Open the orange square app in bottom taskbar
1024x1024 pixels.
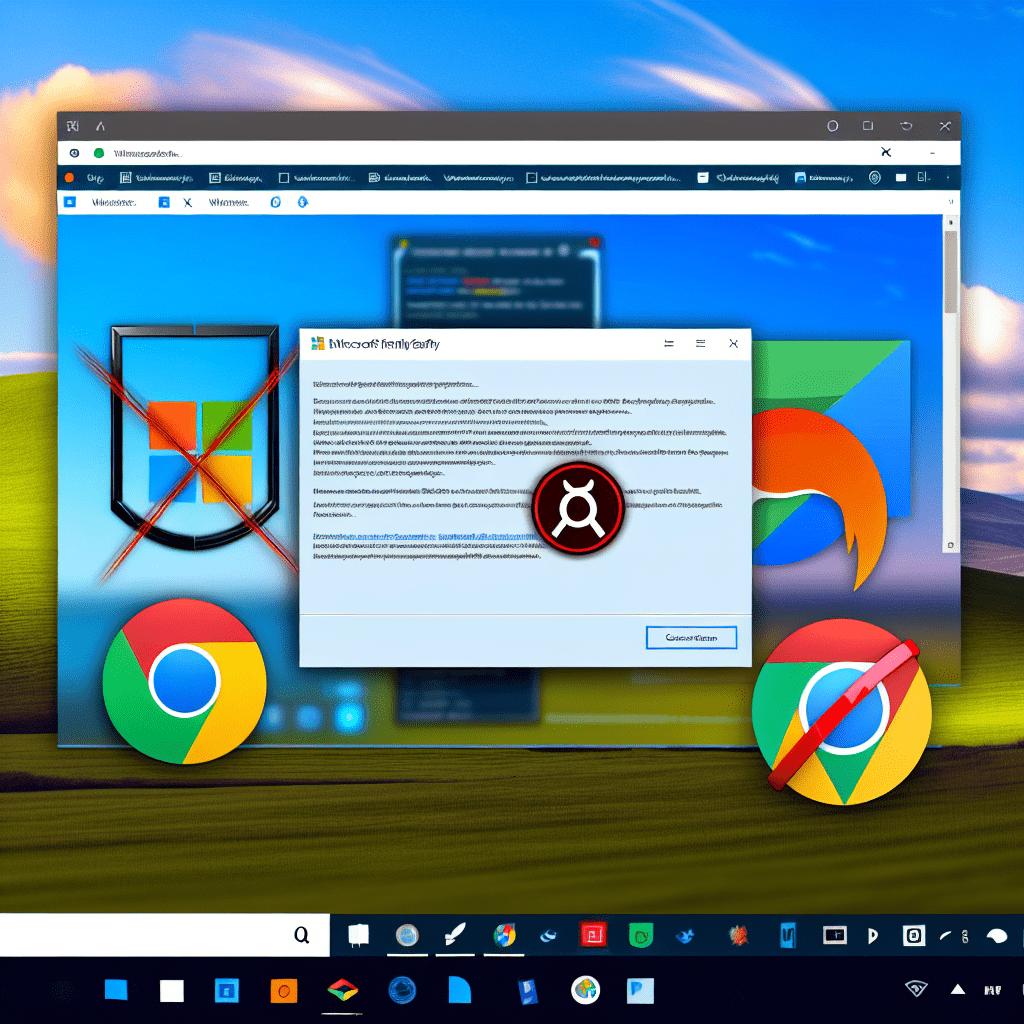[x=284, y=990]
